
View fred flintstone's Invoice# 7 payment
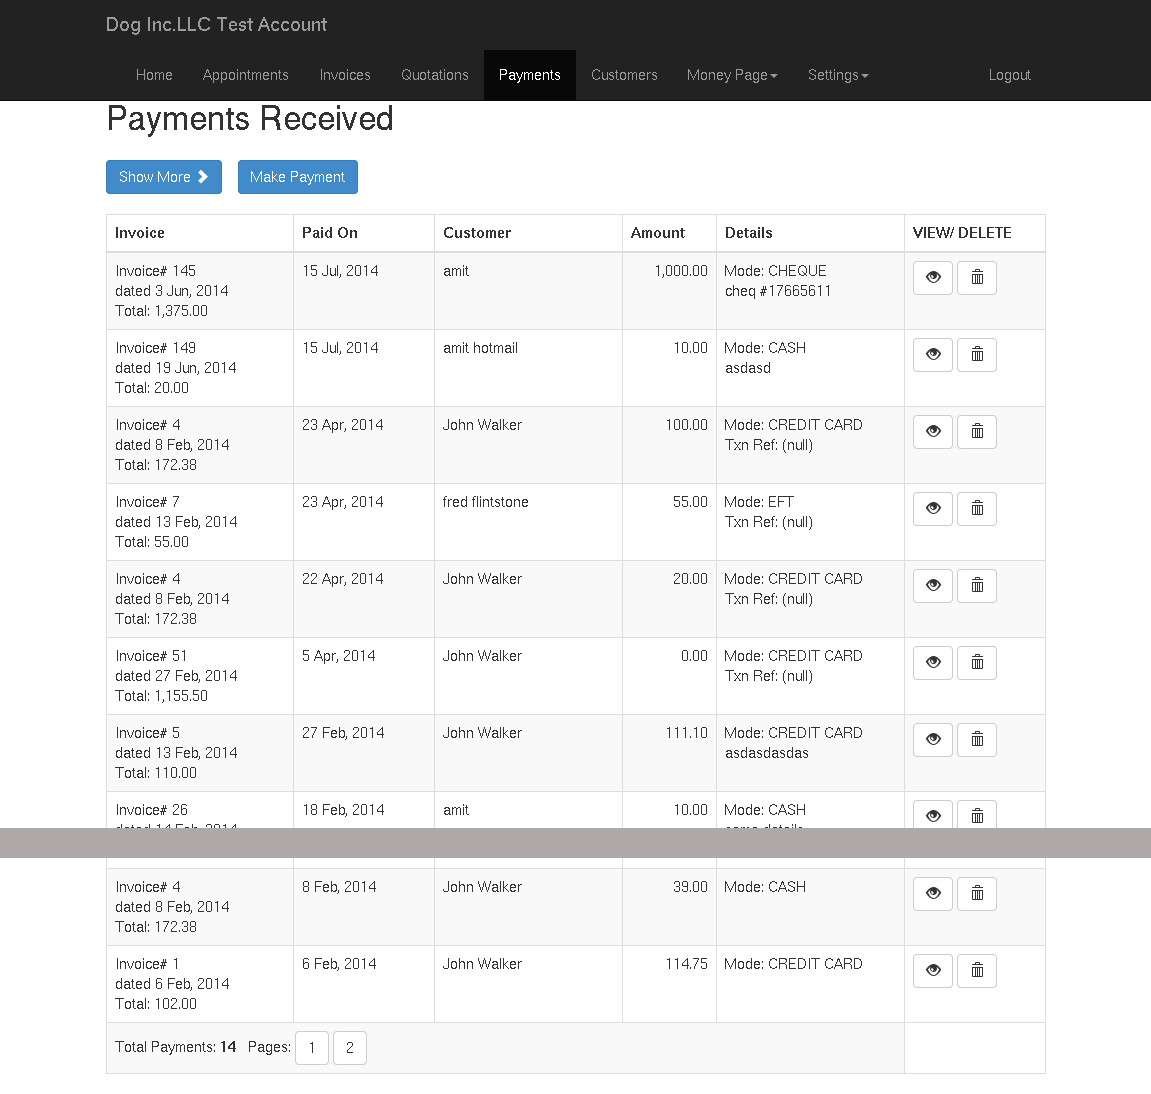point(932,509)
